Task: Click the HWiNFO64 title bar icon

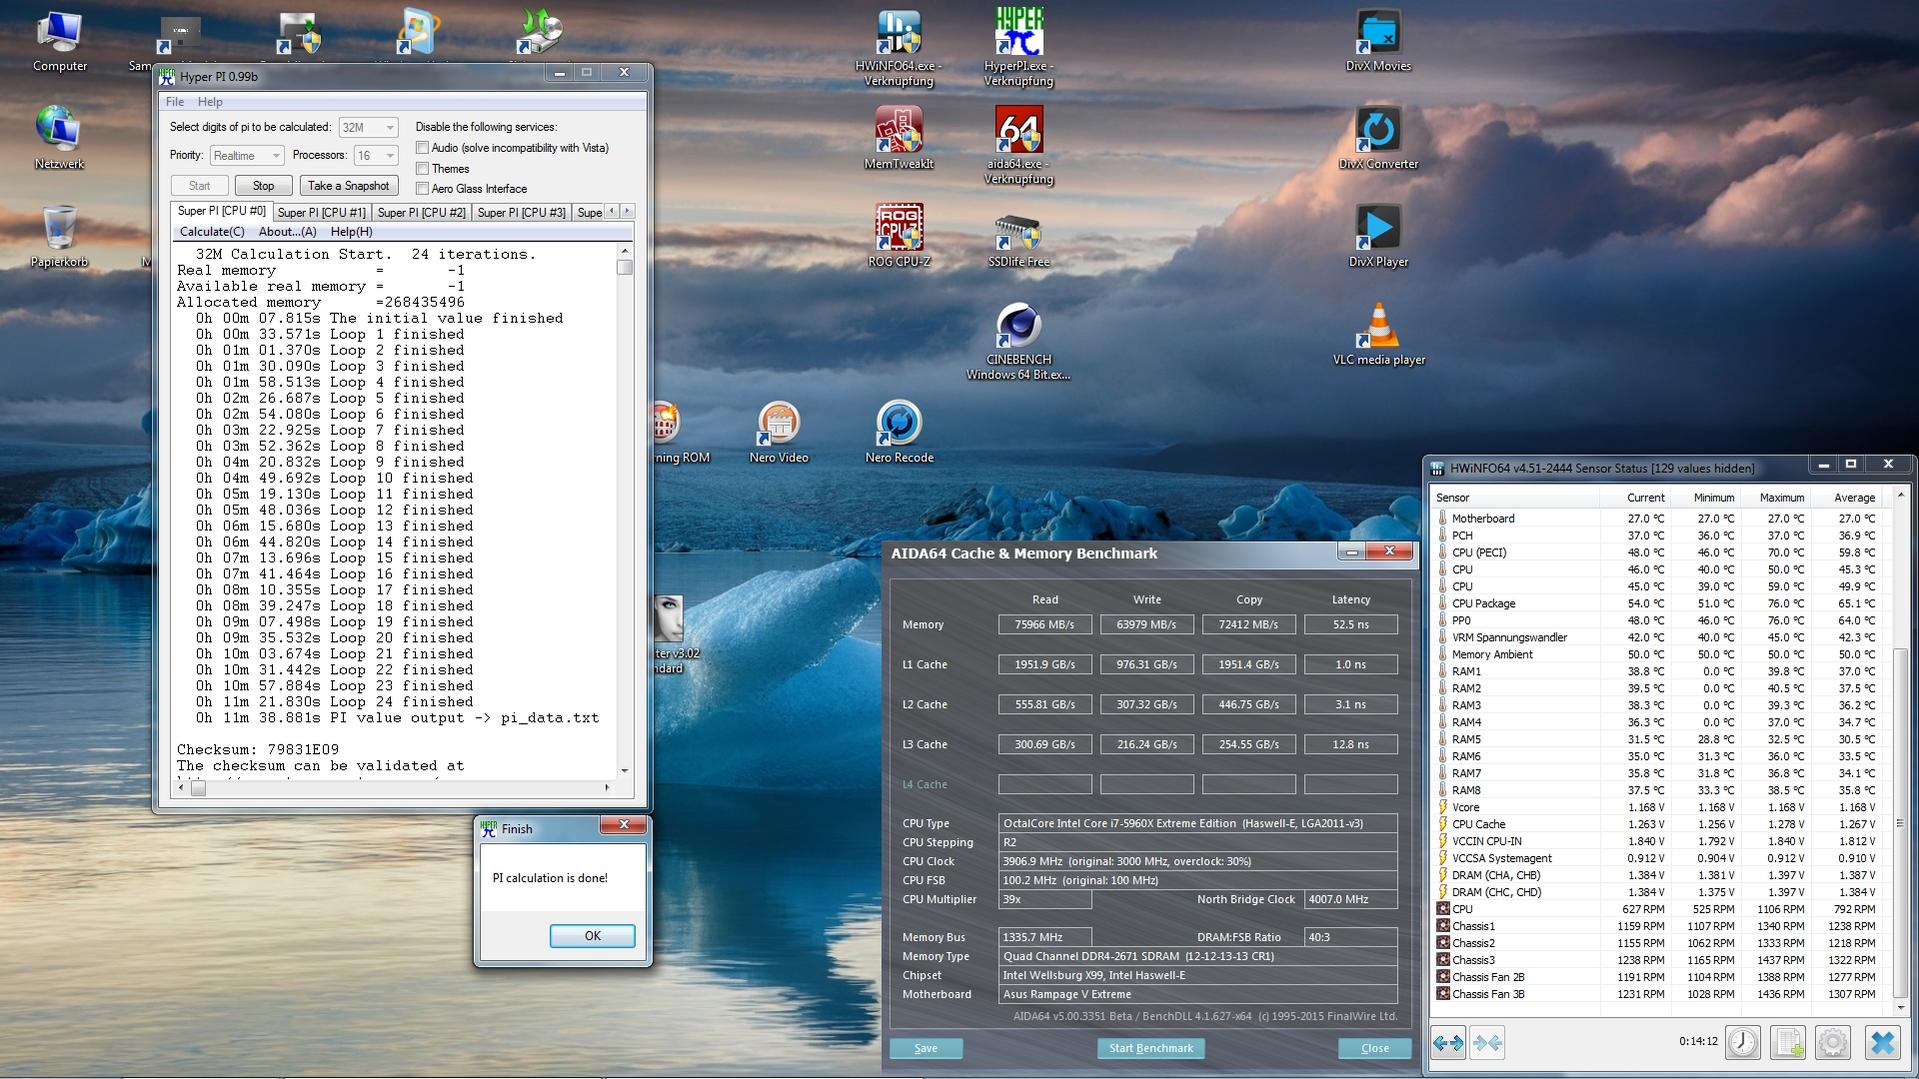Action: click(1437, 468)
